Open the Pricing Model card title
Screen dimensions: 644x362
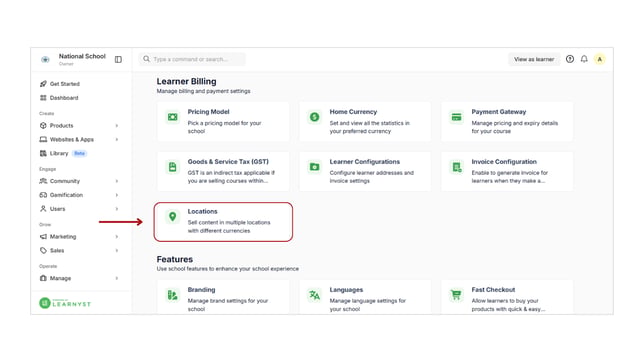[x=208, y=112]
